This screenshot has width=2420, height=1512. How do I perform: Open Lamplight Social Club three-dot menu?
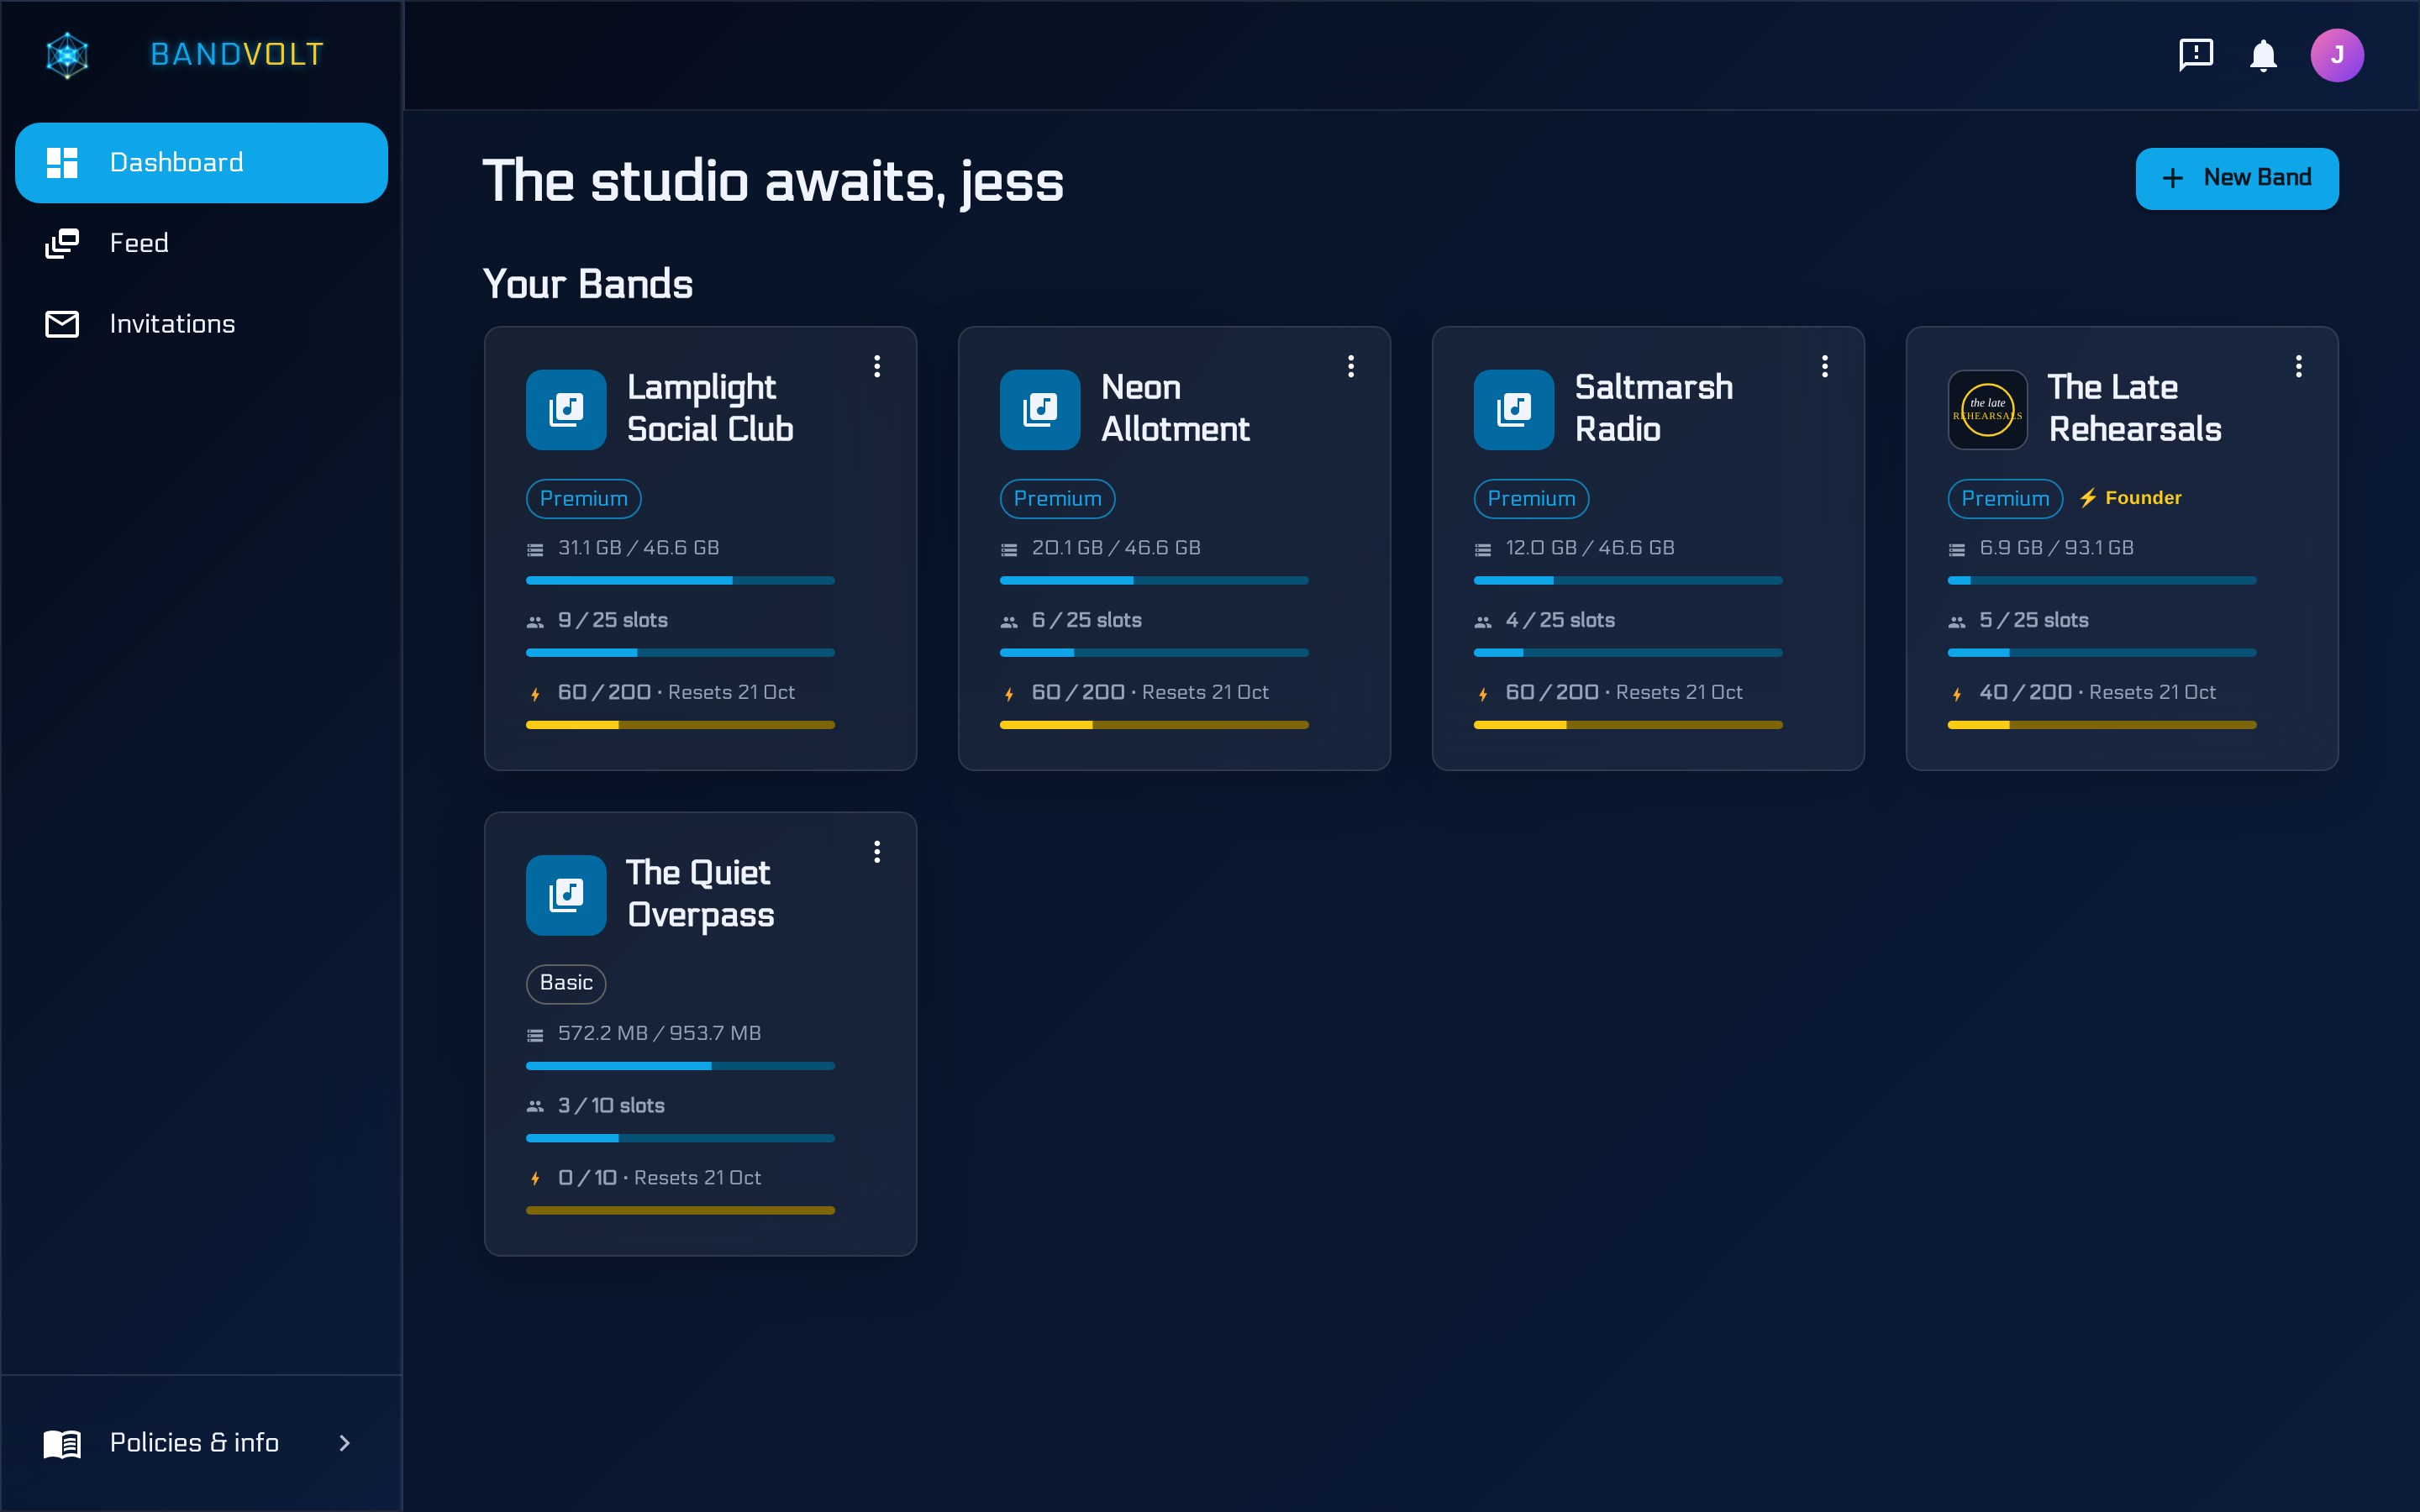pyautogui.click(x=877, y=366)
